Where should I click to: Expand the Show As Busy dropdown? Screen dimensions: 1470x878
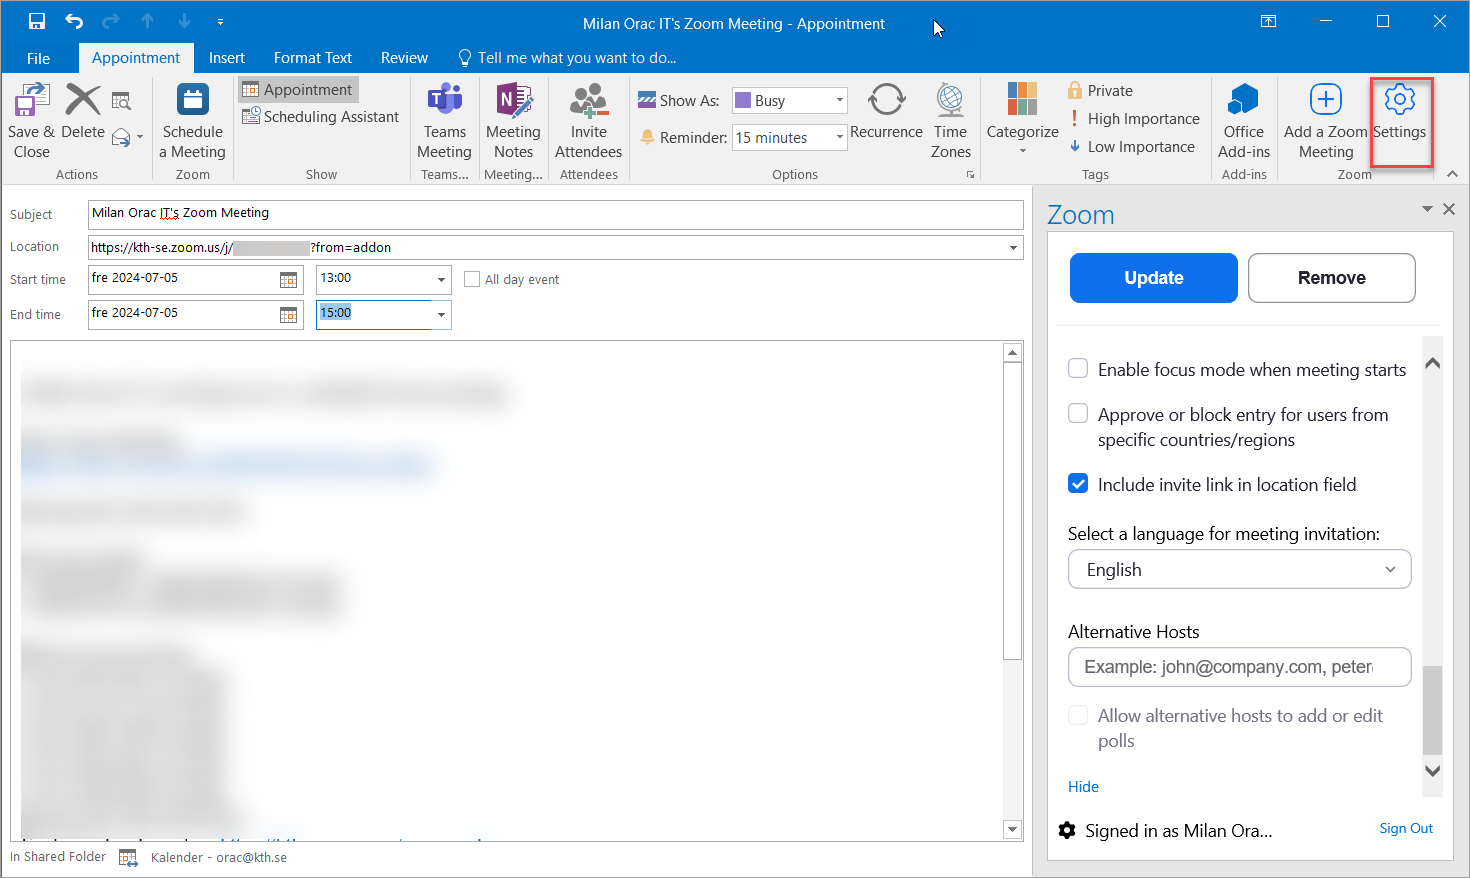tap(839, 100)
